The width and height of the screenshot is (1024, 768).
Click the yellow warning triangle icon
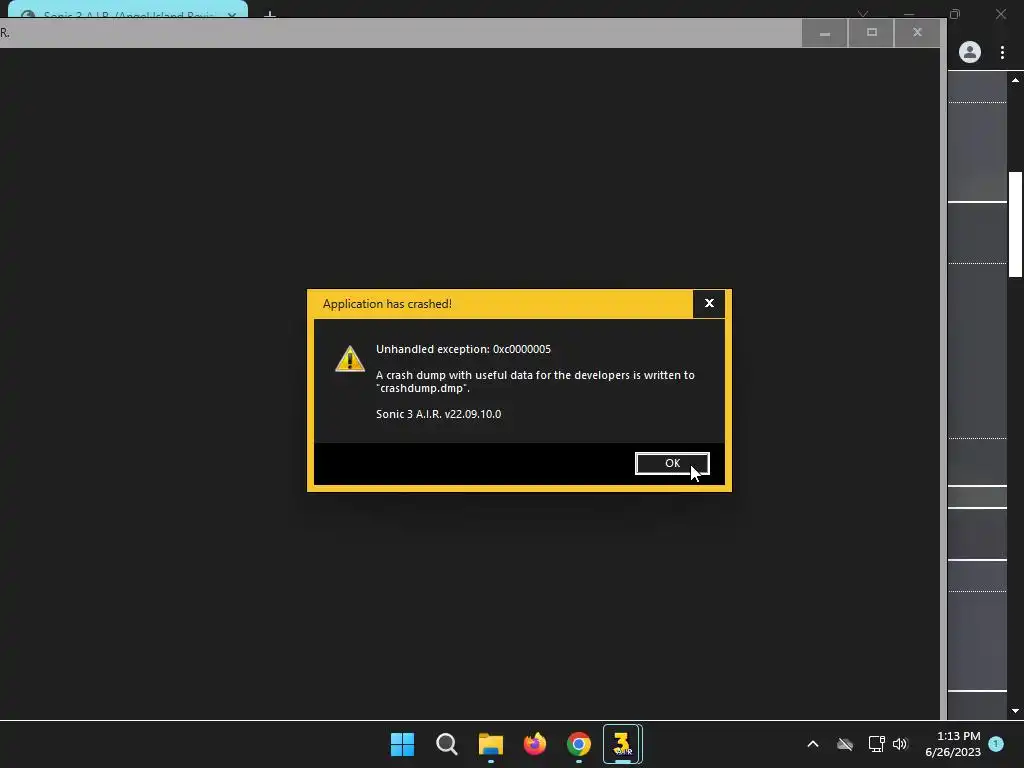point(350,359)
